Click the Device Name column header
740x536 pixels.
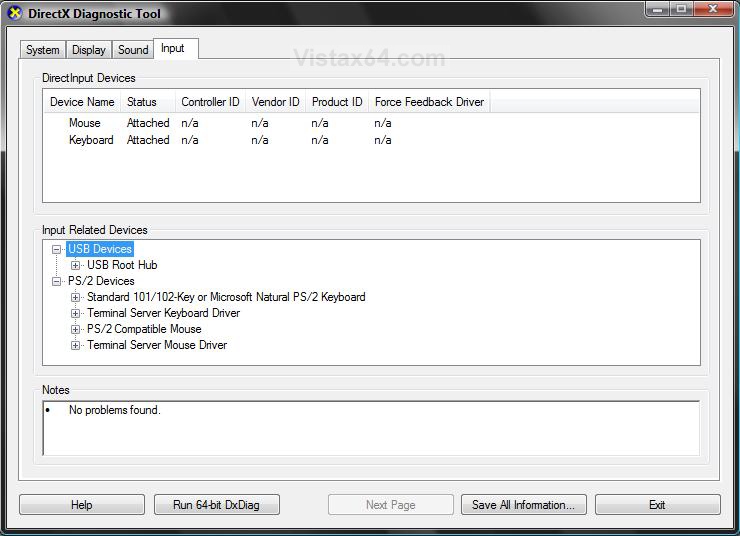tap(82, 102)
